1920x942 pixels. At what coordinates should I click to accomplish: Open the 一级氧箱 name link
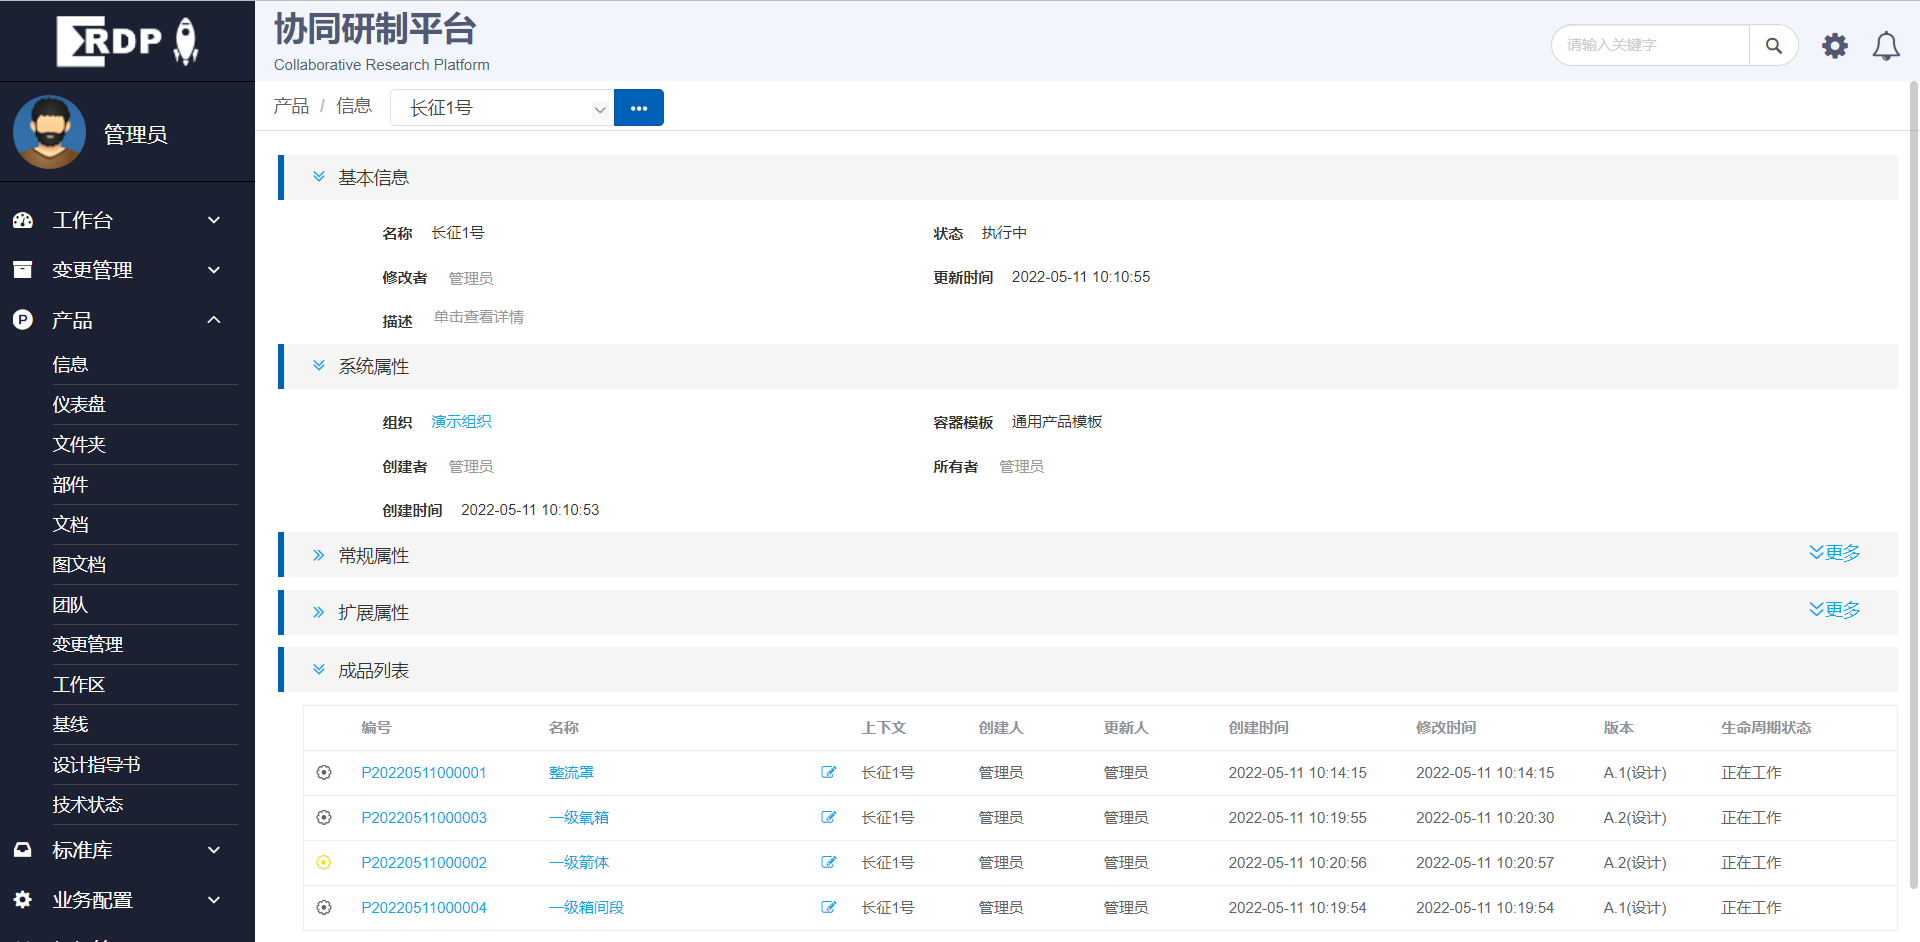(x=579, y=818)
